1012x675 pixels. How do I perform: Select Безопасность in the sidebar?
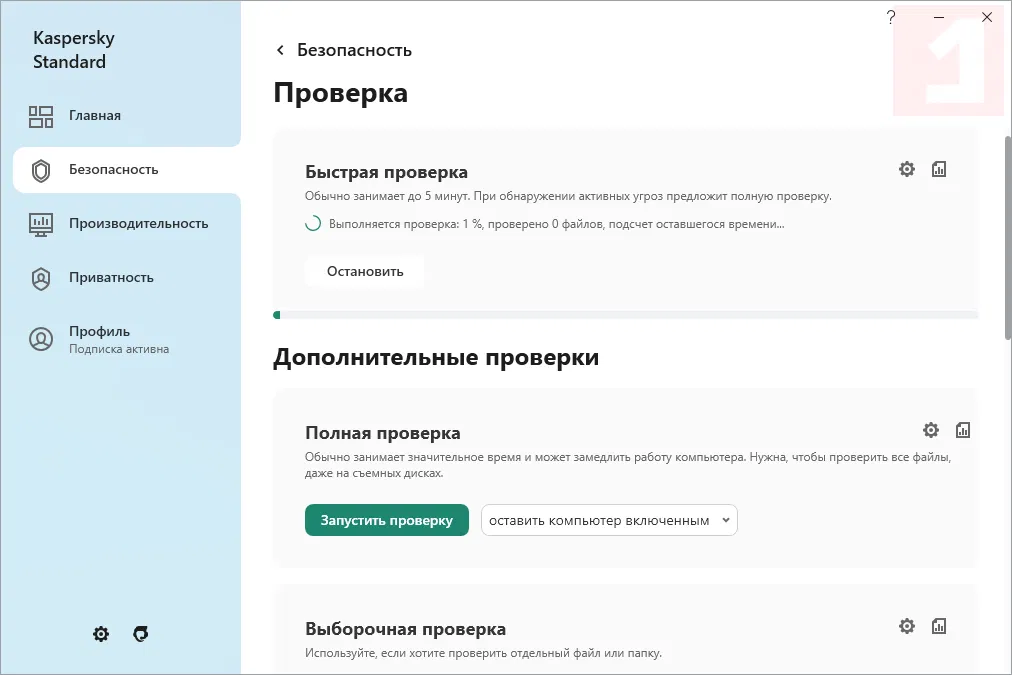click(x=126, y=170)
